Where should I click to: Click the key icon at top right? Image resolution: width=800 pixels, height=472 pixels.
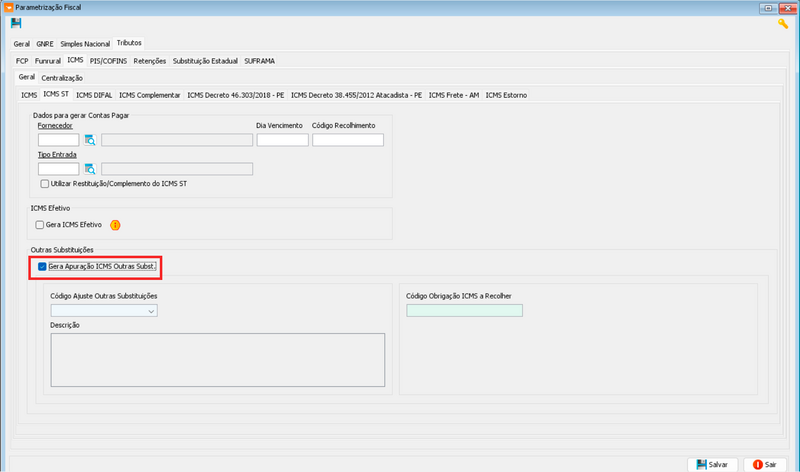tap(783, 24)
